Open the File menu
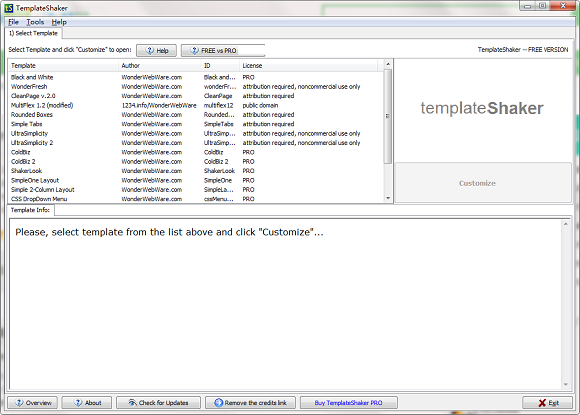 (x=13, y=22)
